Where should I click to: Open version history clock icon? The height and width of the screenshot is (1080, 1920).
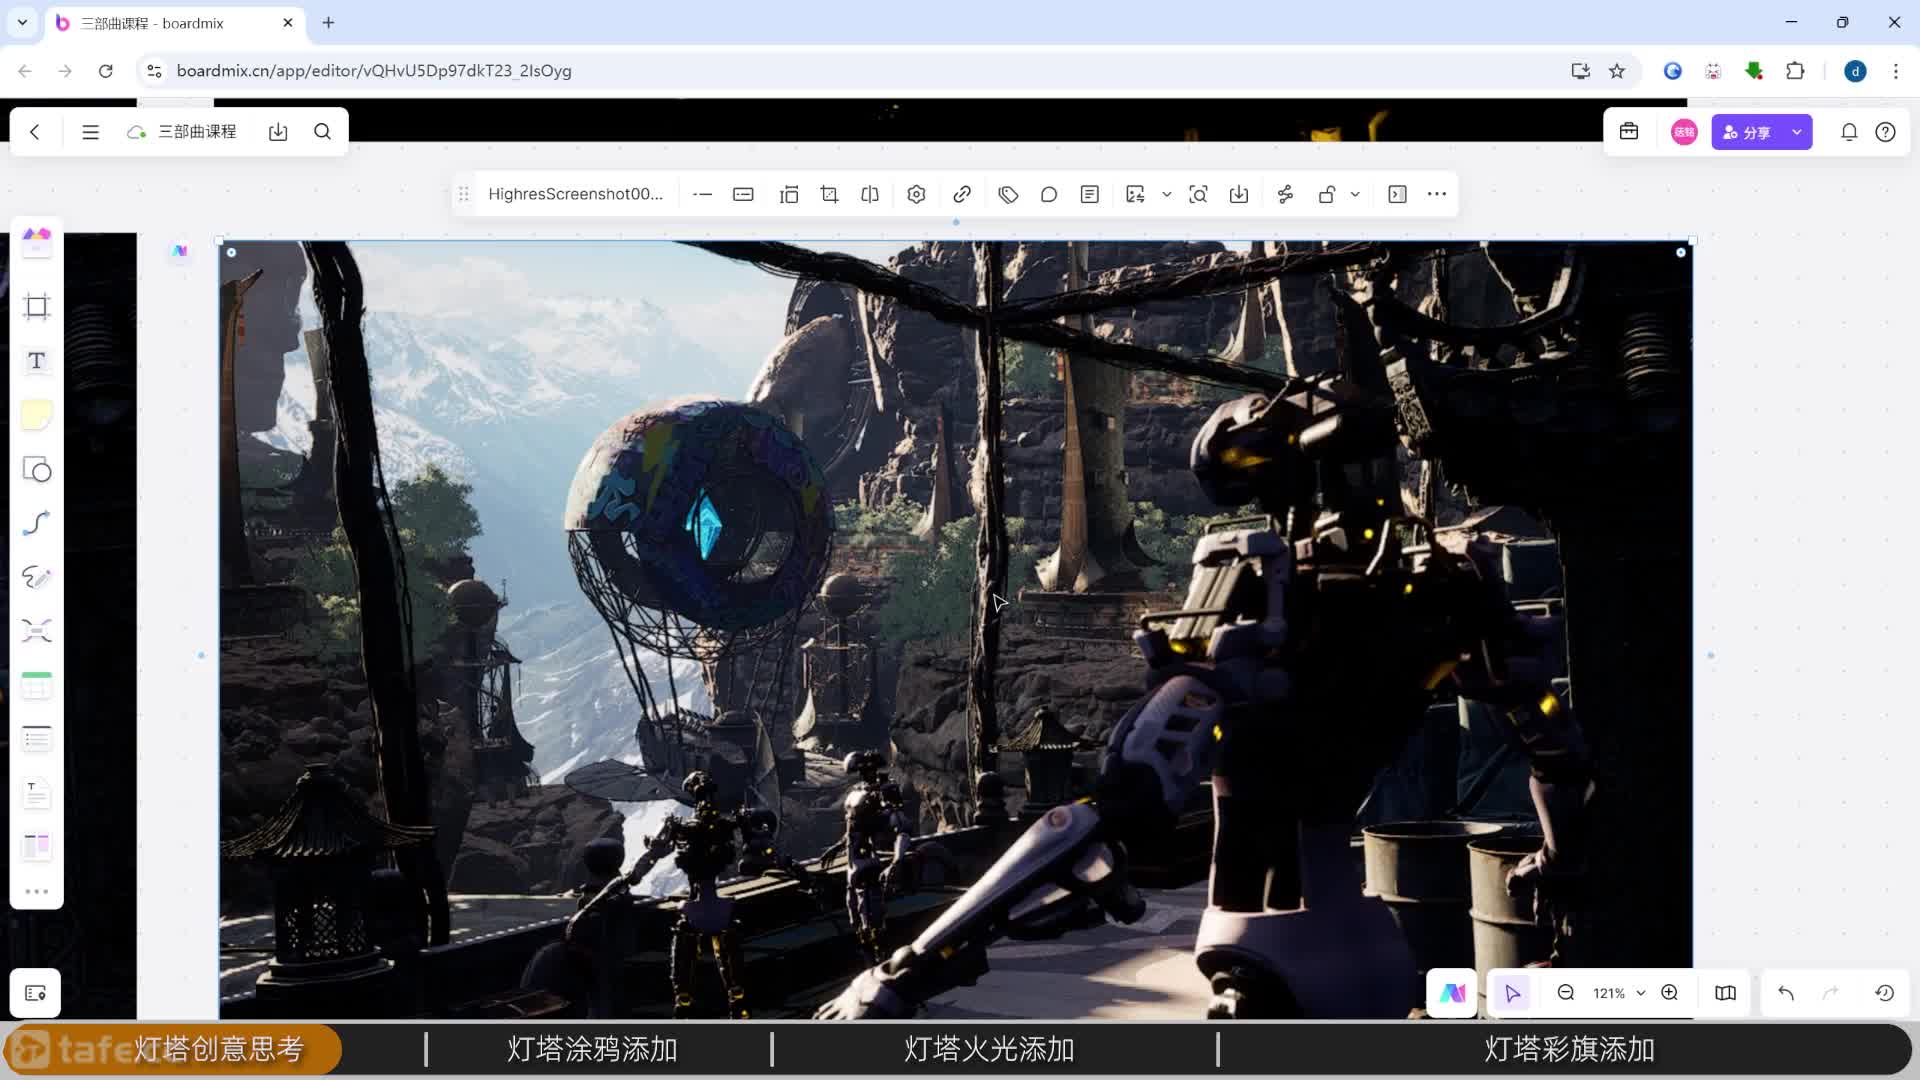1884,993
